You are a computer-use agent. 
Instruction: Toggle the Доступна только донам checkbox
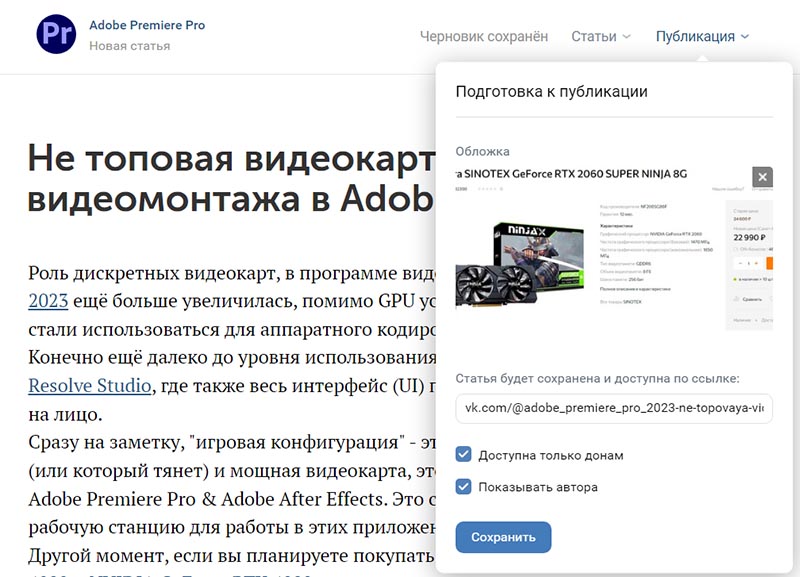[463, 454]
